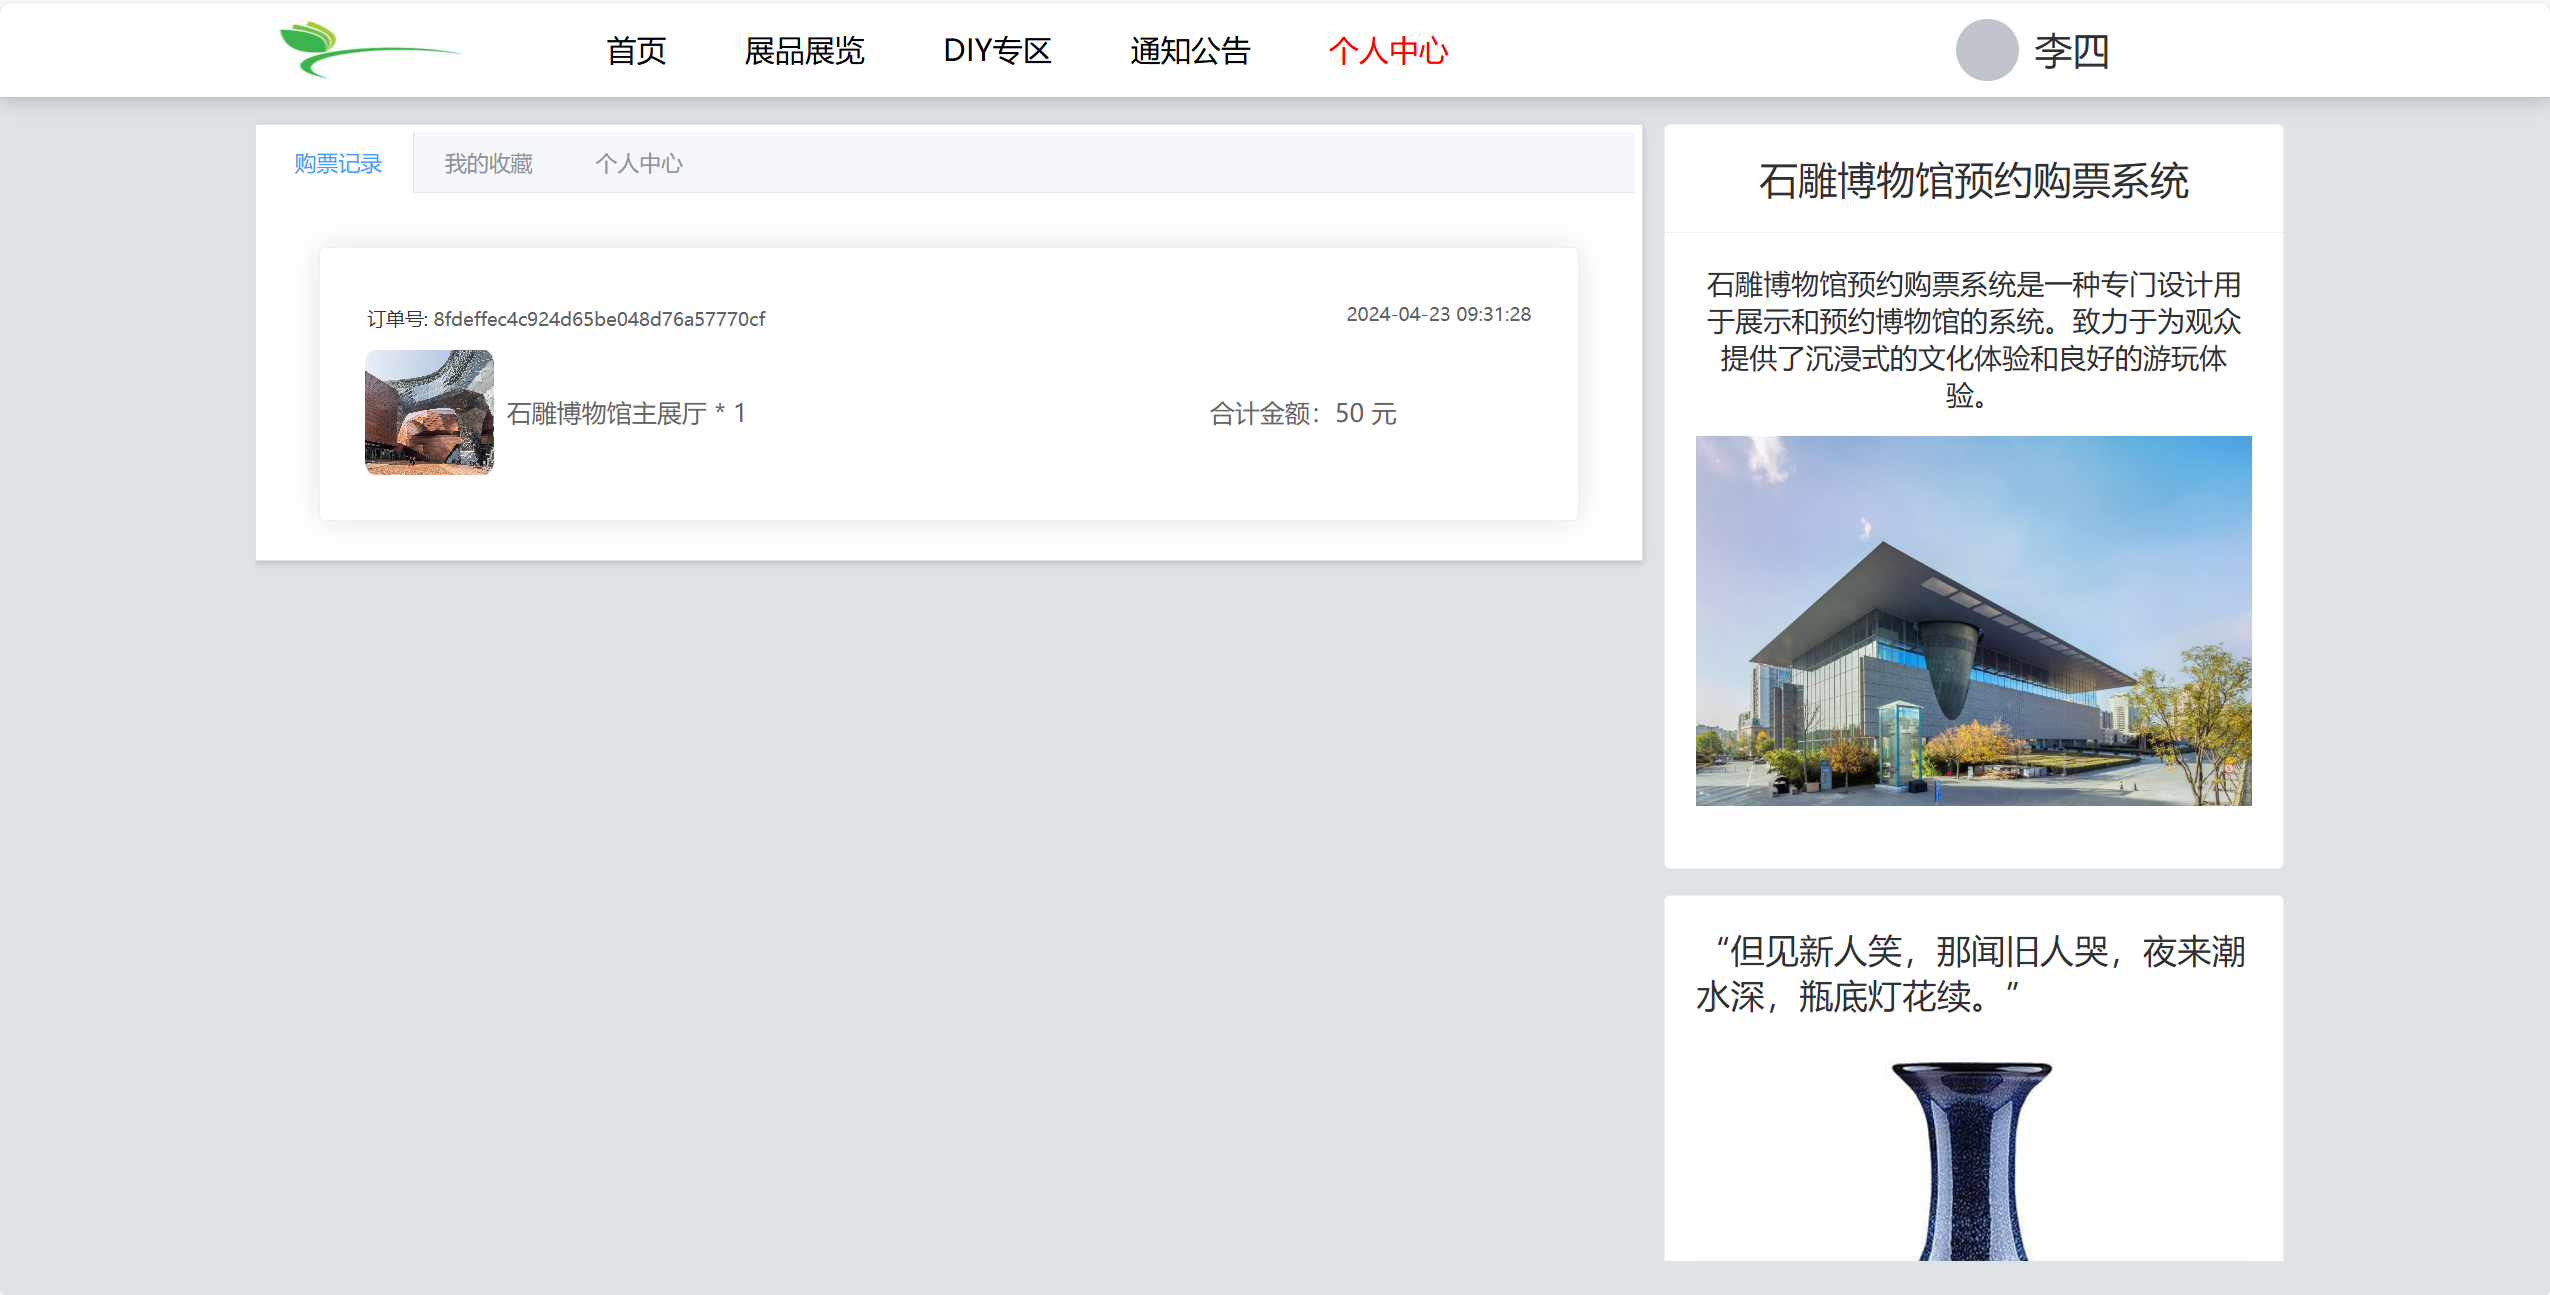
Task: Click the 石雕博物馆预约购票系统 sidebar heading
Action: pyautogui.click(x=1973, y=181)
